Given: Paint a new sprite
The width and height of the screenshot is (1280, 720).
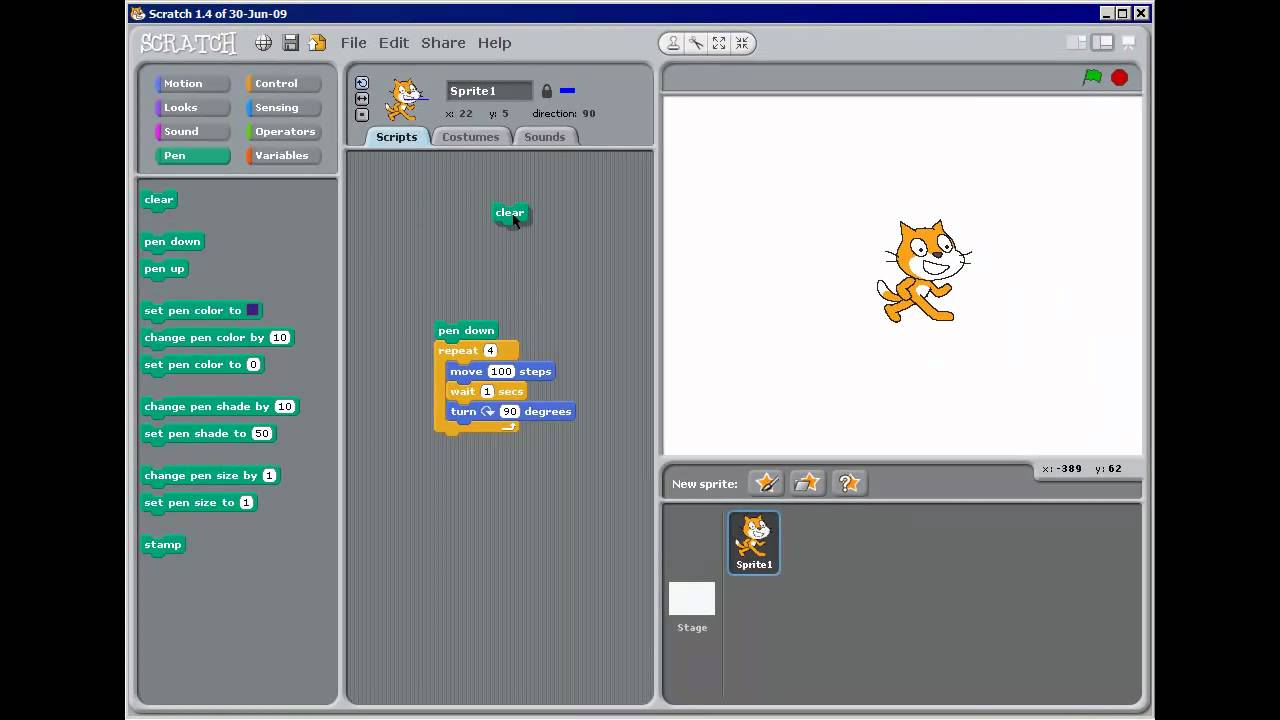Looking at the screenshot, I should tap(767, 483).
